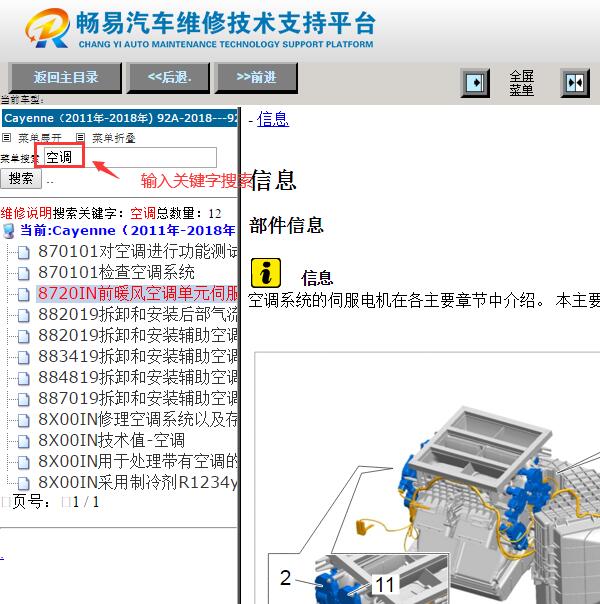Open the 全屏菜单 fullscreen menu link

tap(521, 83)
